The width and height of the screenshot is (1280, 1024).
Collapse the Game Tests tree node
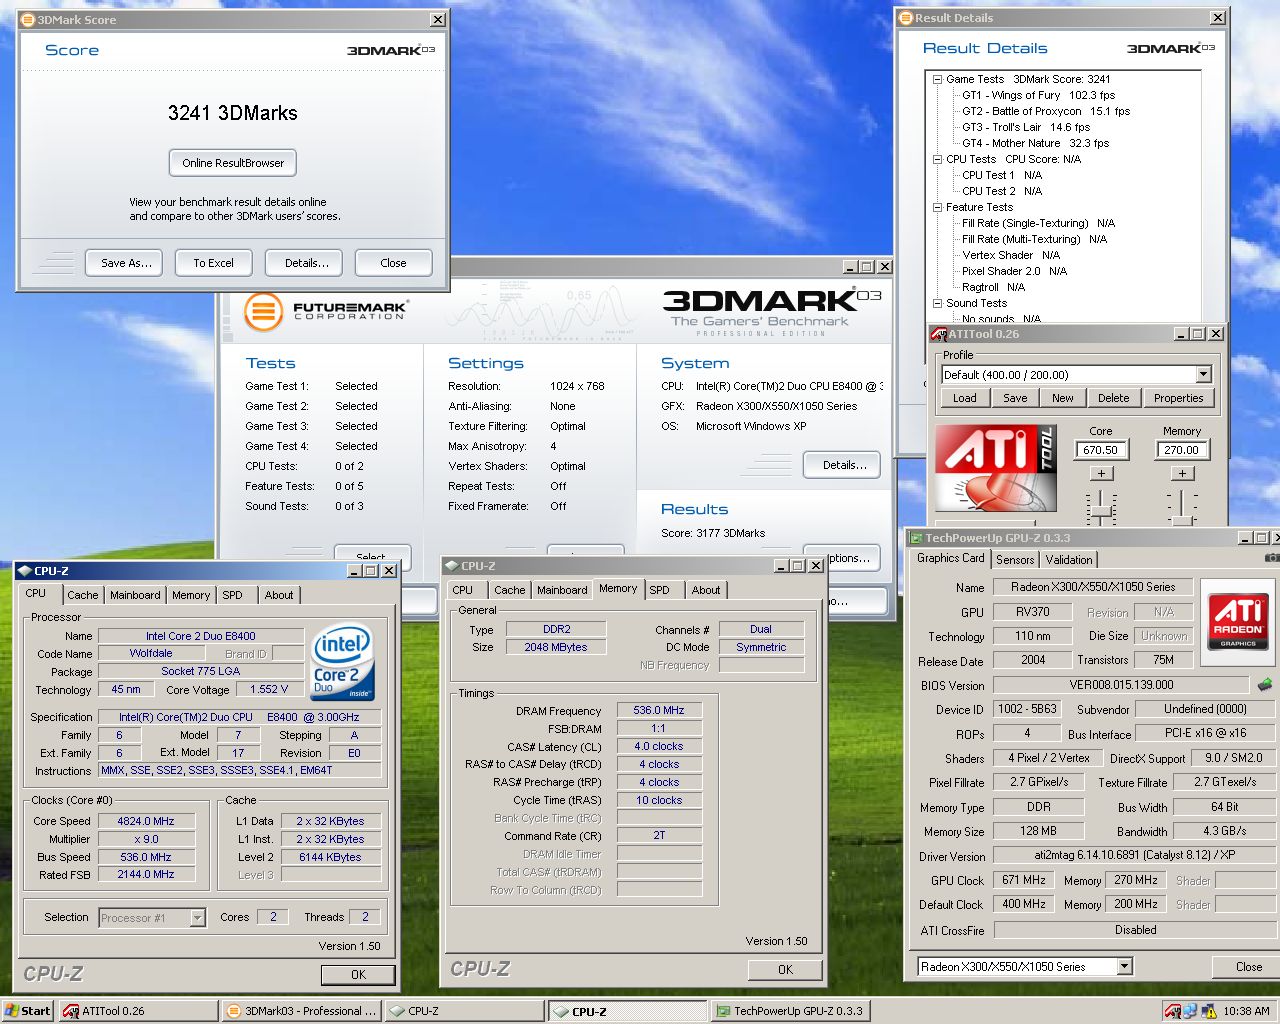(x=937, y=79)
